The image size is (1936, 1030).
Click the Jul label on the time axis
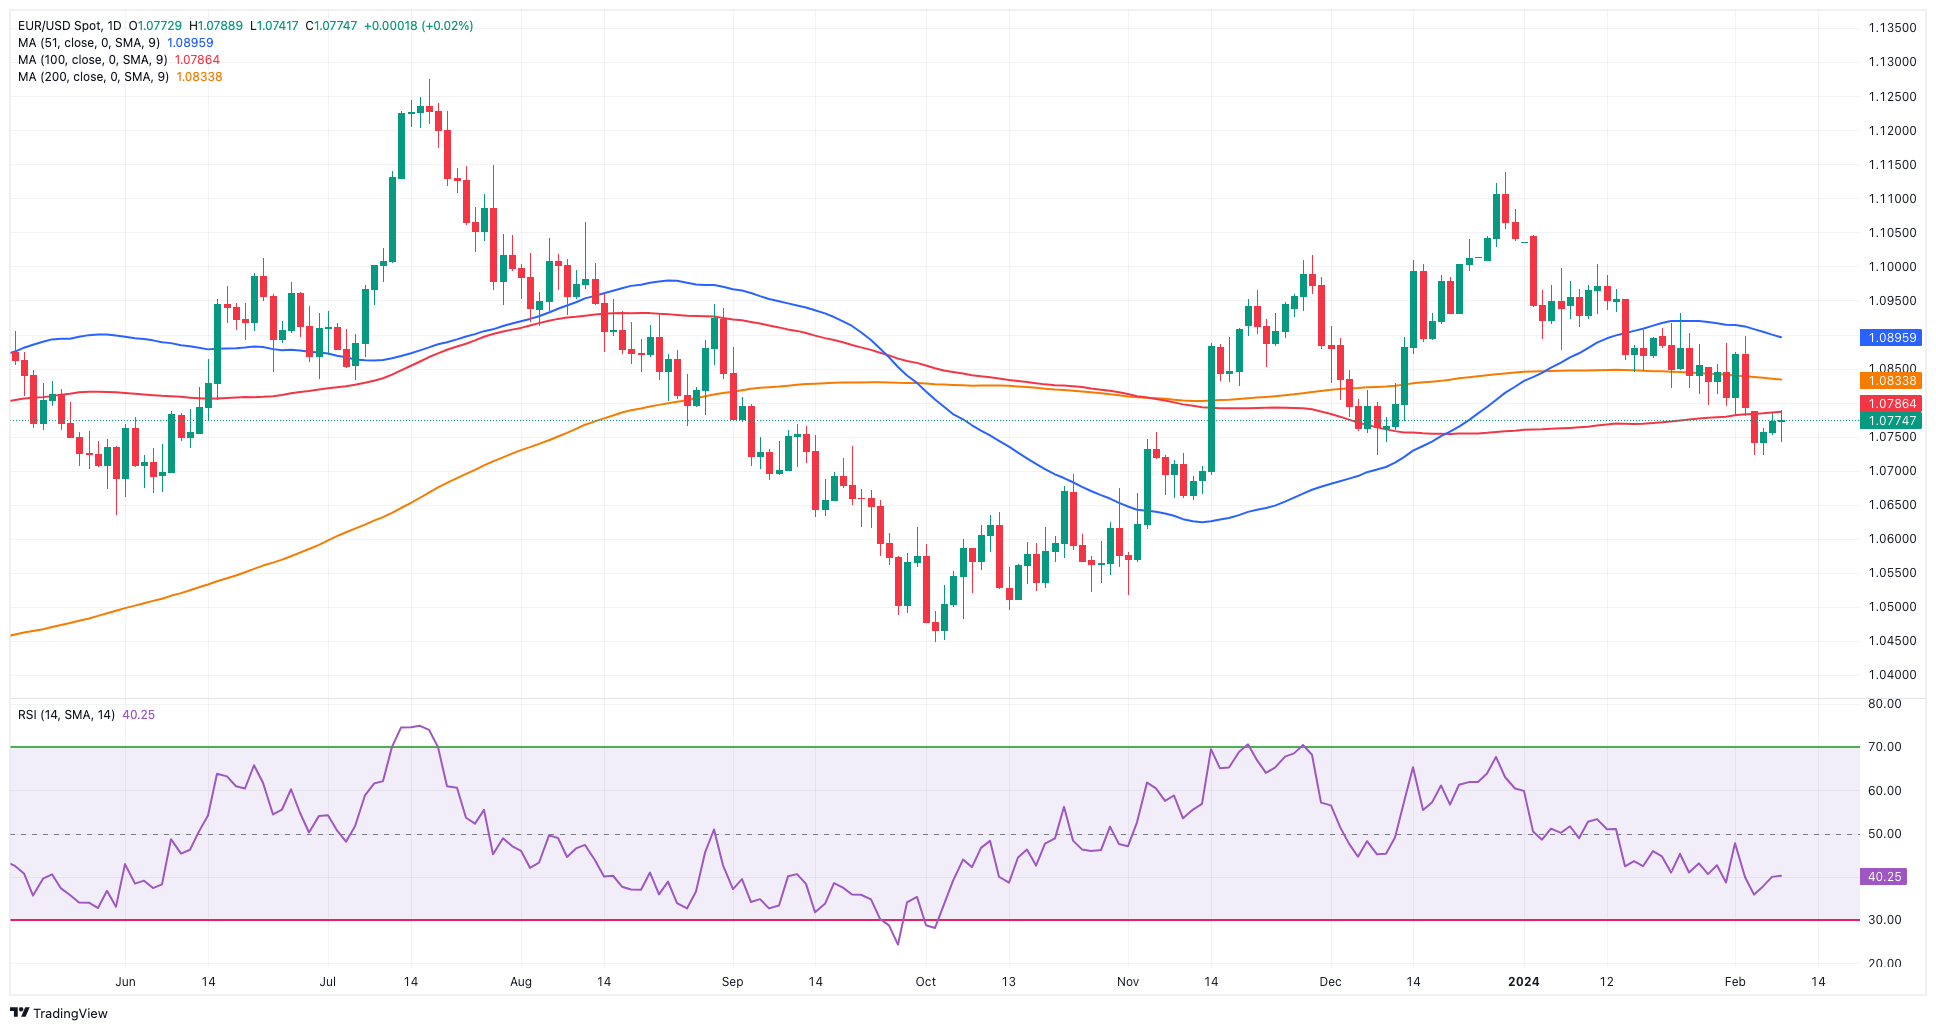click(328, 982)
